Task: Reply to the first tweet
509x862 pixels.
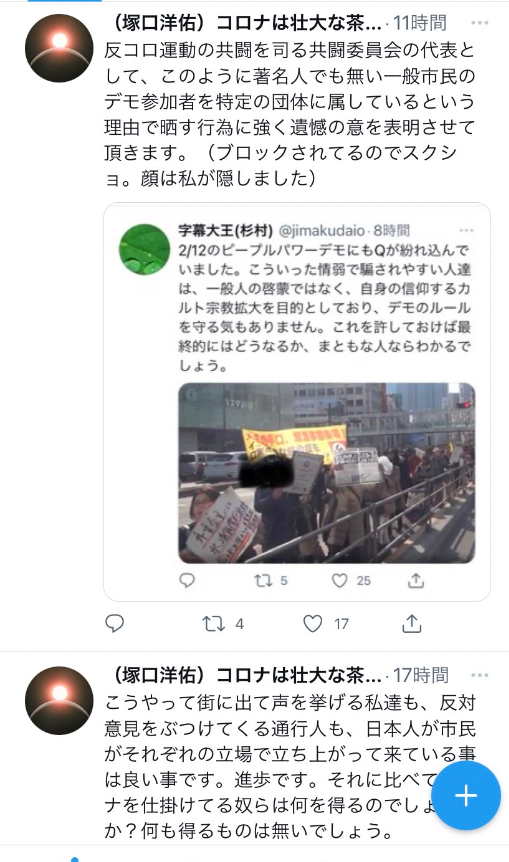Action: 114,623
